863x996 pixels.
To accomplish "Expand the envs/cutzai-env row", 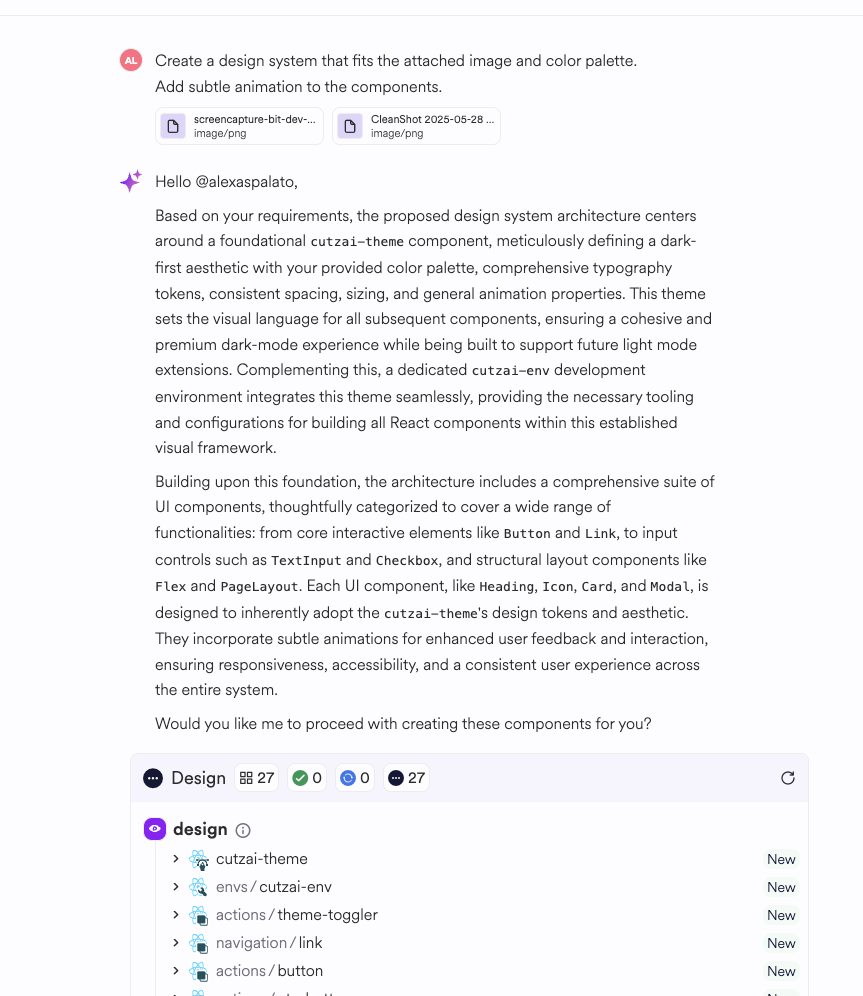I will pyautogui.click(x=176, y=887).
